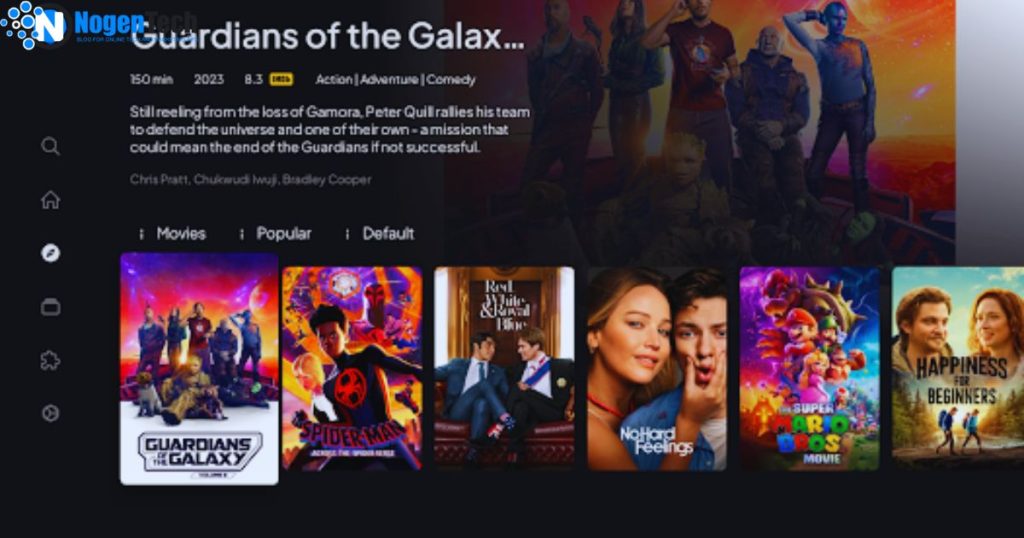The height and width of the screenshot is (538, 1024).
Task: Click the Action genre label
Action: (x=334, y=80)
